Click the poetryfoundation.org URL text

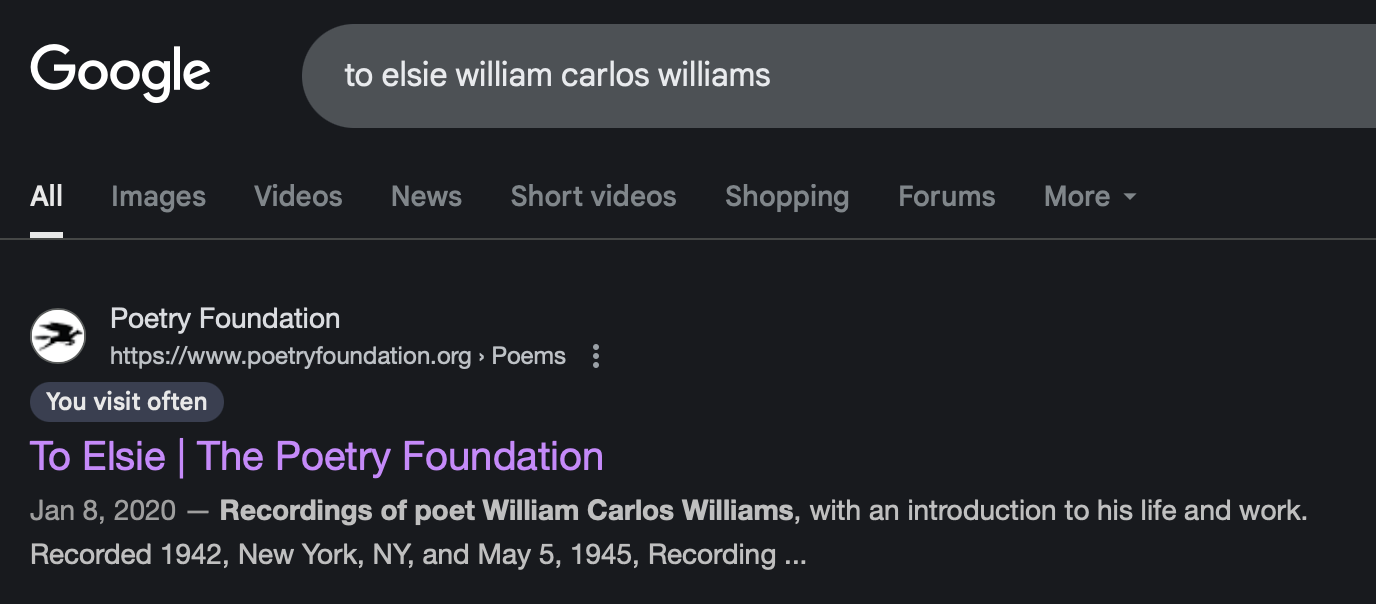click(x=290, y=356)
